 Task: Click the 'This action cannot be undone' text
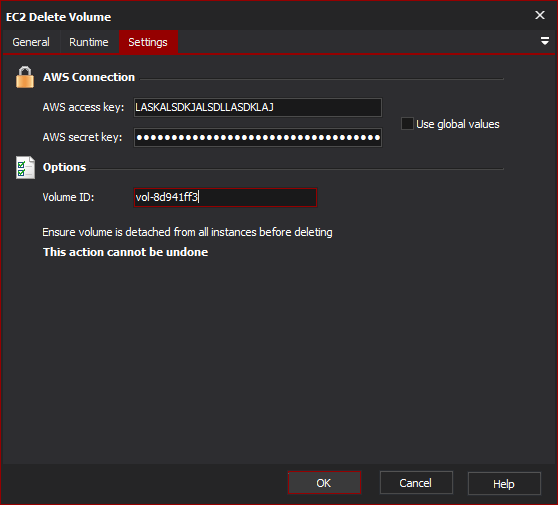[x=126, y=252]
